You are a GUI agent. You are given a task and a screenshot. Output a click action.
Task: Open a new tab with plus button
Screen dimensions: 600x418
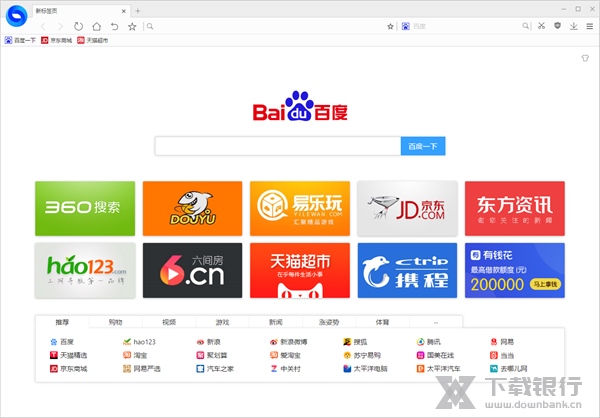click(x=137, y=10)
